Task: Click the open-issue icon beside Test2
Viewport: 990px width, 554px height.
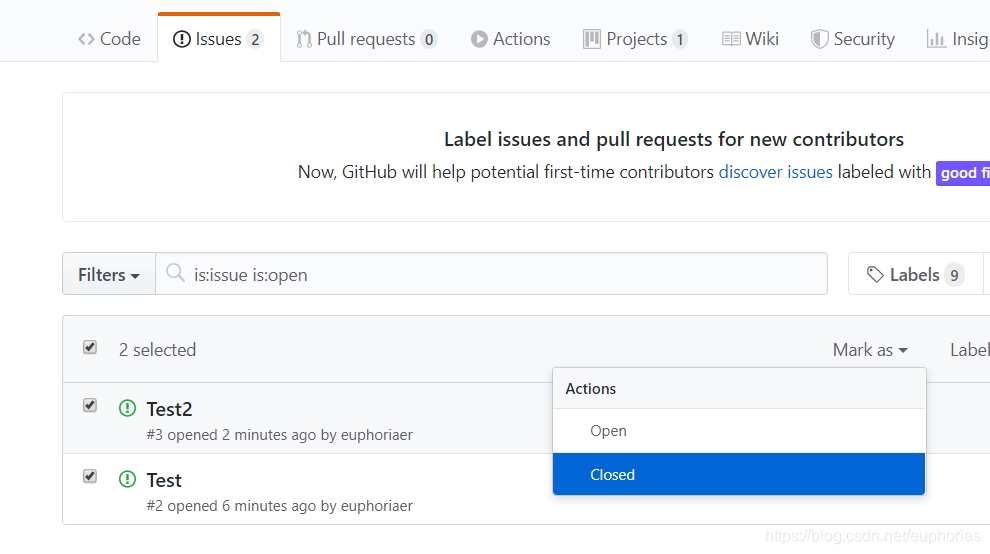Action: click(127, 408)
